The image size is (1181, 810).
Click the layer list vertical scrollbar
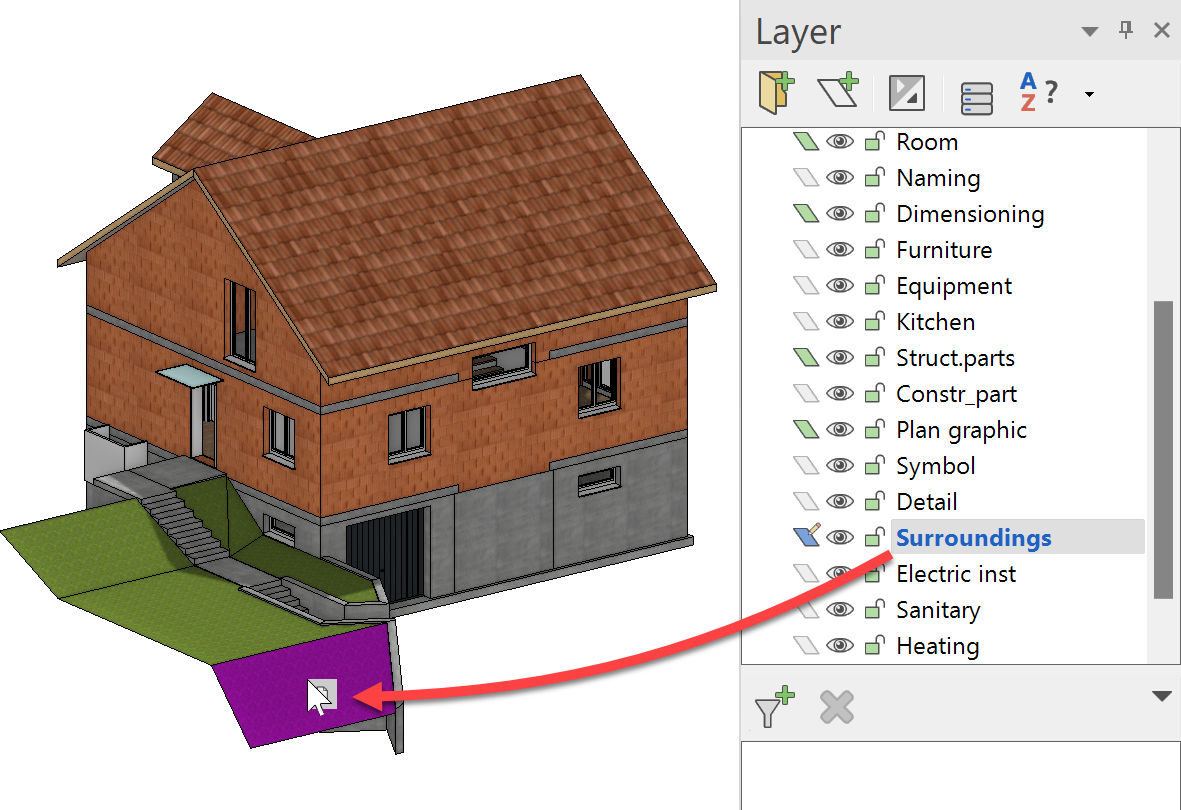[x=1162, y=449]
